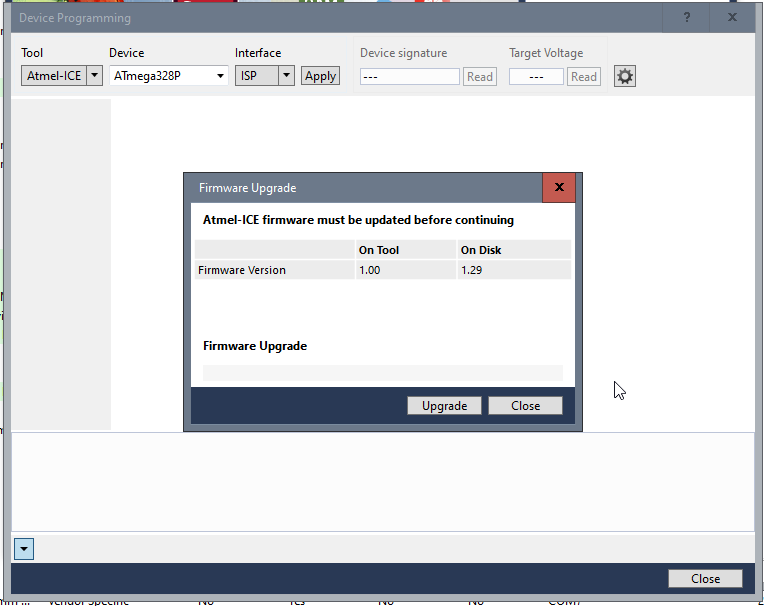
Task: Click Close in the Device Programming footer
Action: (705, 579)
